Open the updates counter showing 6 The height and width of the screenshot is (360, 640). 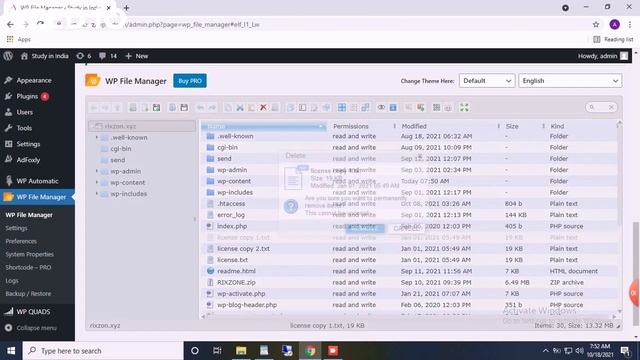84,56
